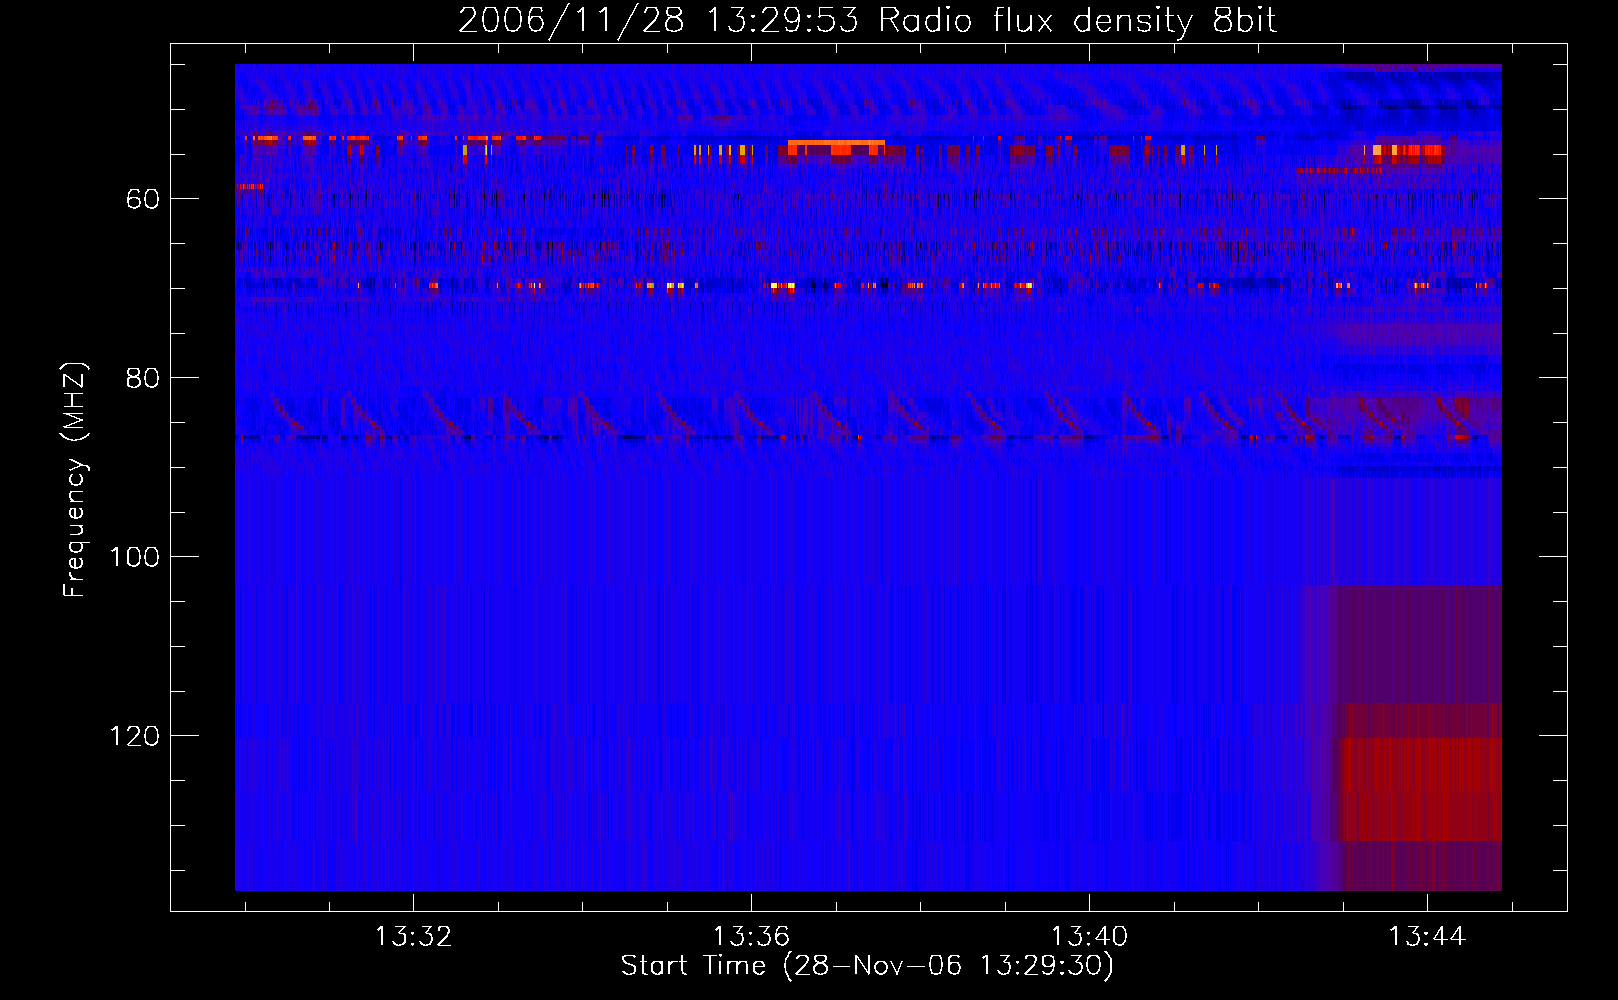Click the 13:40 time tick label

tap(1089, 936)
